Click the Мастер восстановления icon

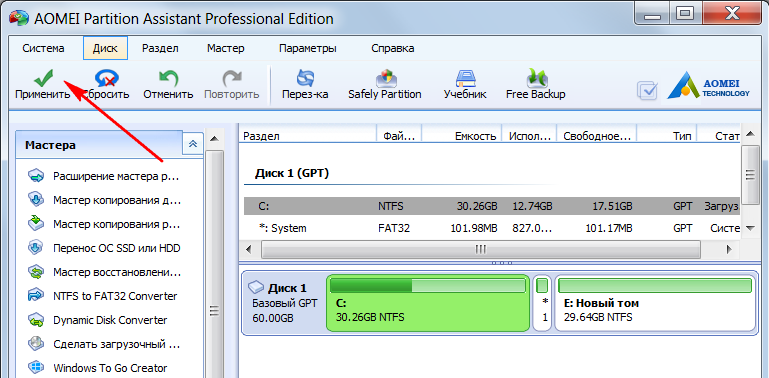point(36,272)
